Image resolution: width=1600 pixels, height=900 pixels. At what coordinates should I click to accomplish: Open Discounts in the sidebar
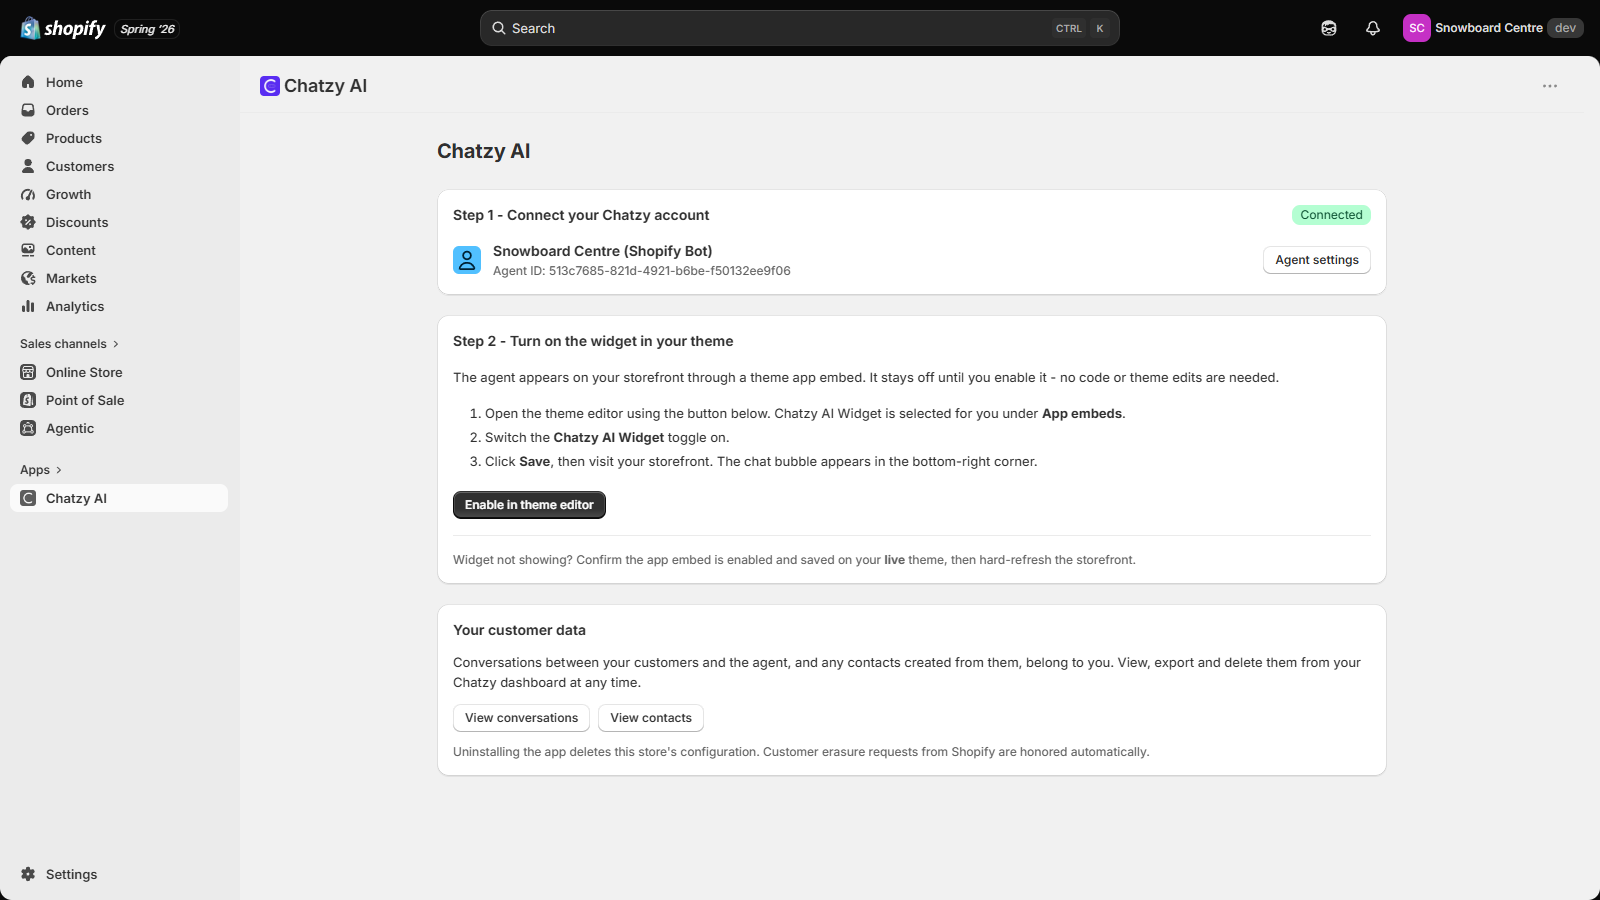[119, 222]
